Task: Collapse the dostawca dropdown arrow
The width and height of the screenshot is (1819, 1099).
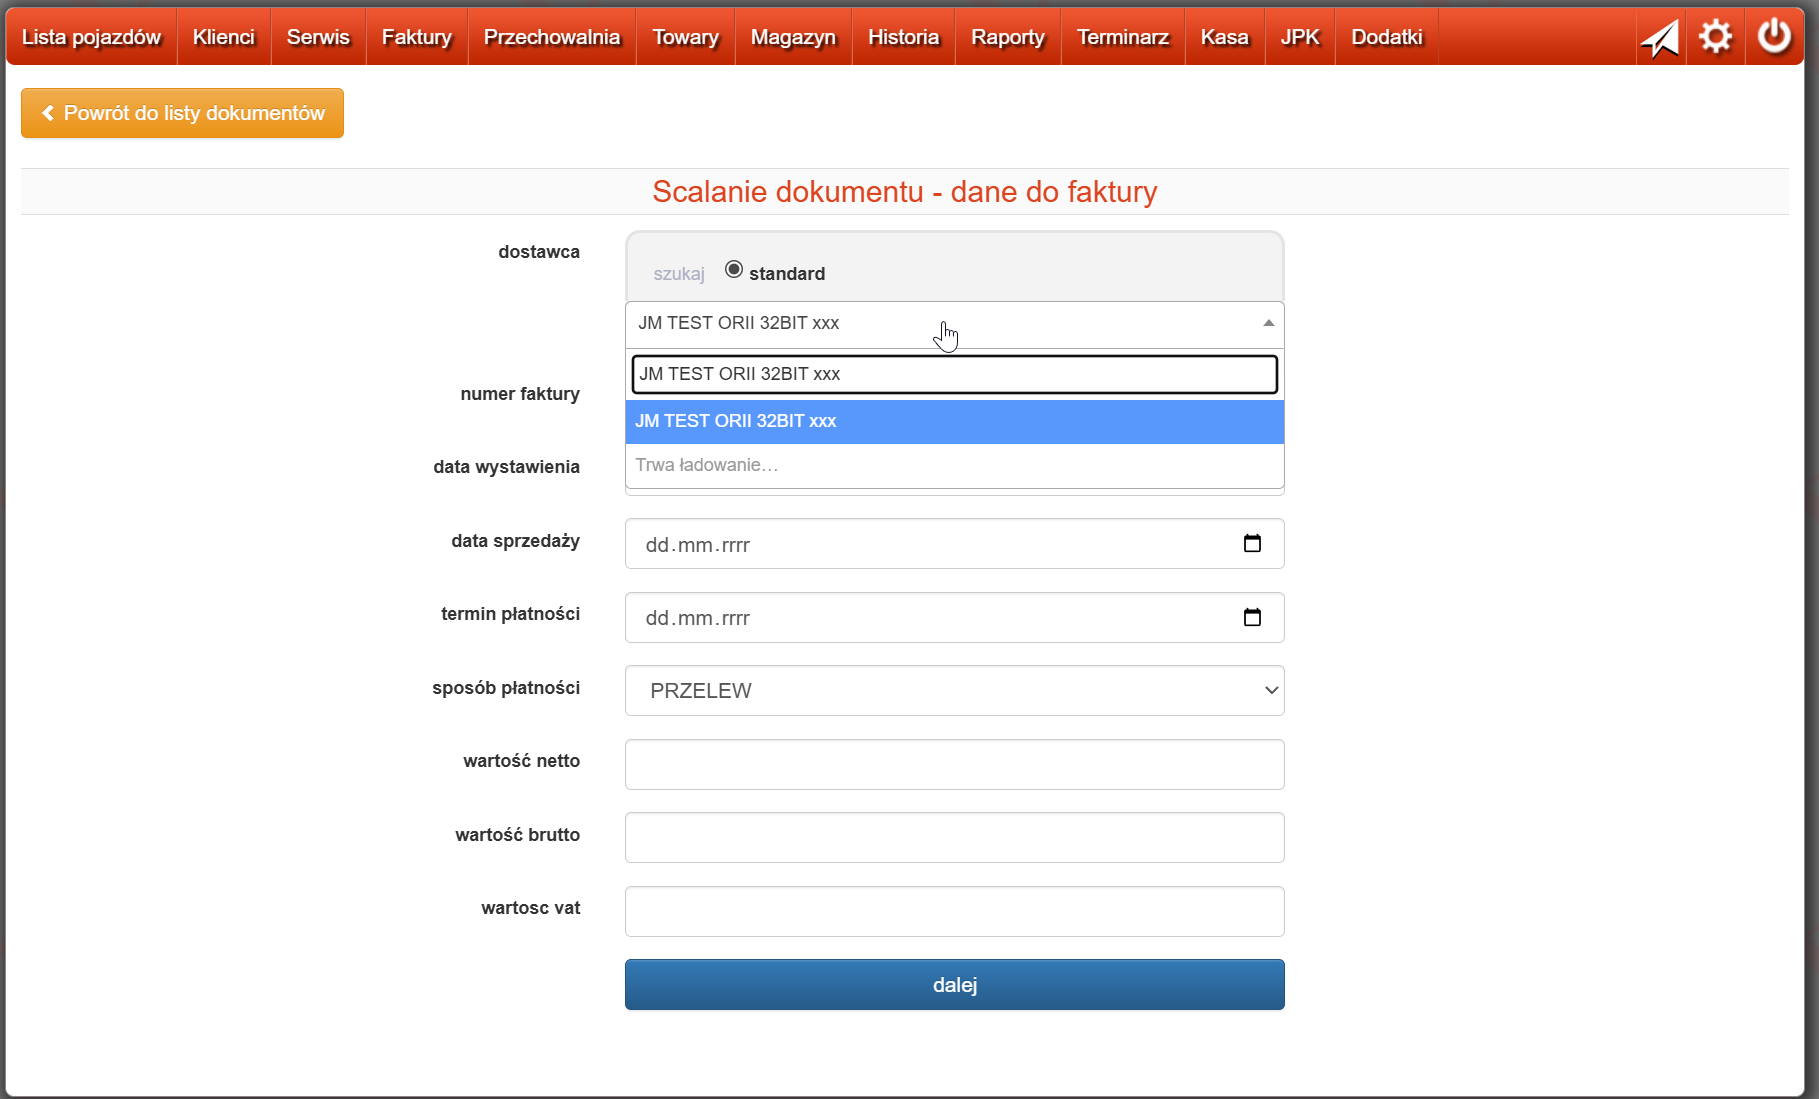Action: (1268, 323)
